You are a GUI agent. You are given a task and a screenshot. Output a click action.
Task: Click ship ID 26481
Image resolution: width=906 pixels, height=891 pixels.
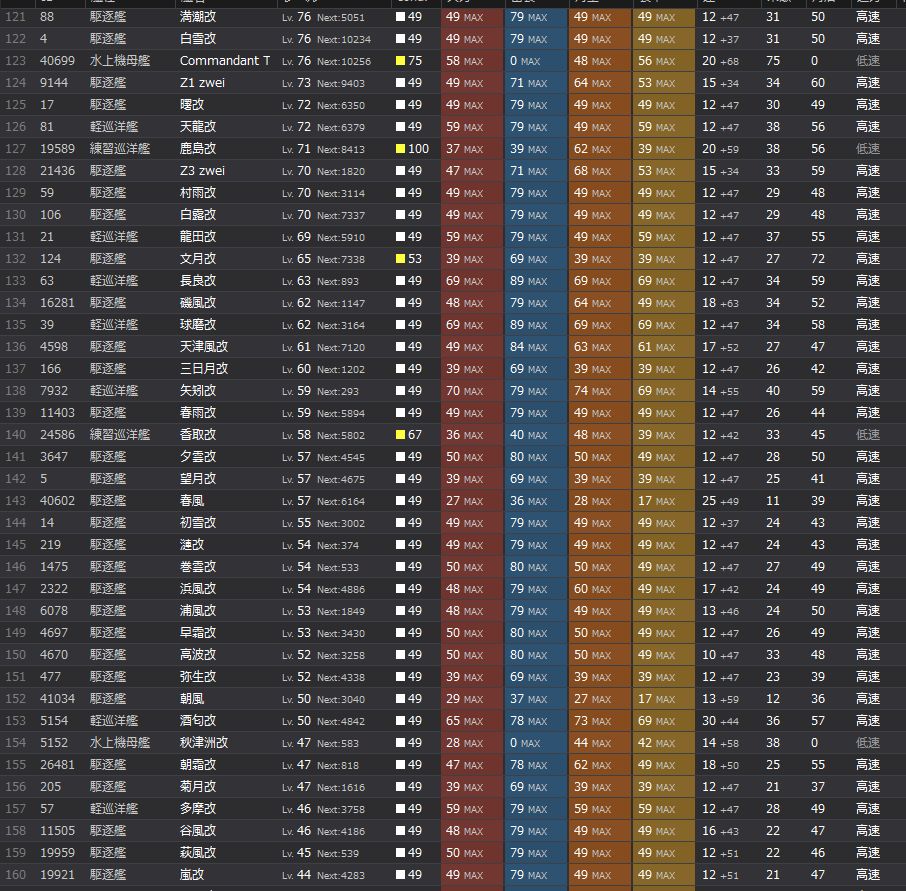pyautogui.click(x=57, y=765)
